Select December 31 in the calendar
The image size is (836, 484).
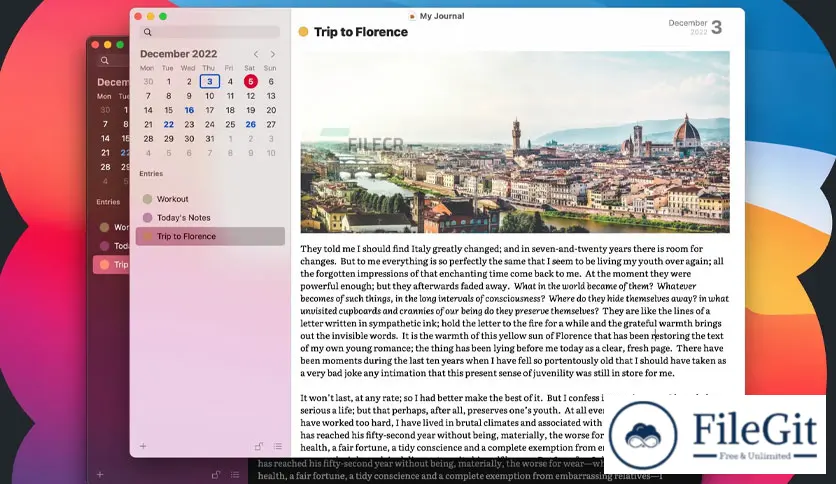210,139
